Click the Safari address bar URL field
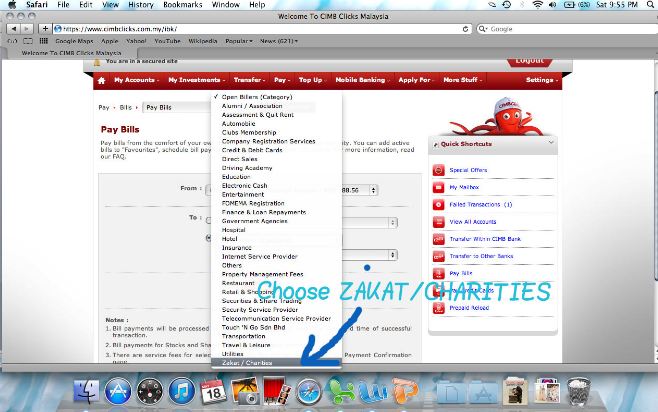The image size is (658, 412). tap(262, 29)
